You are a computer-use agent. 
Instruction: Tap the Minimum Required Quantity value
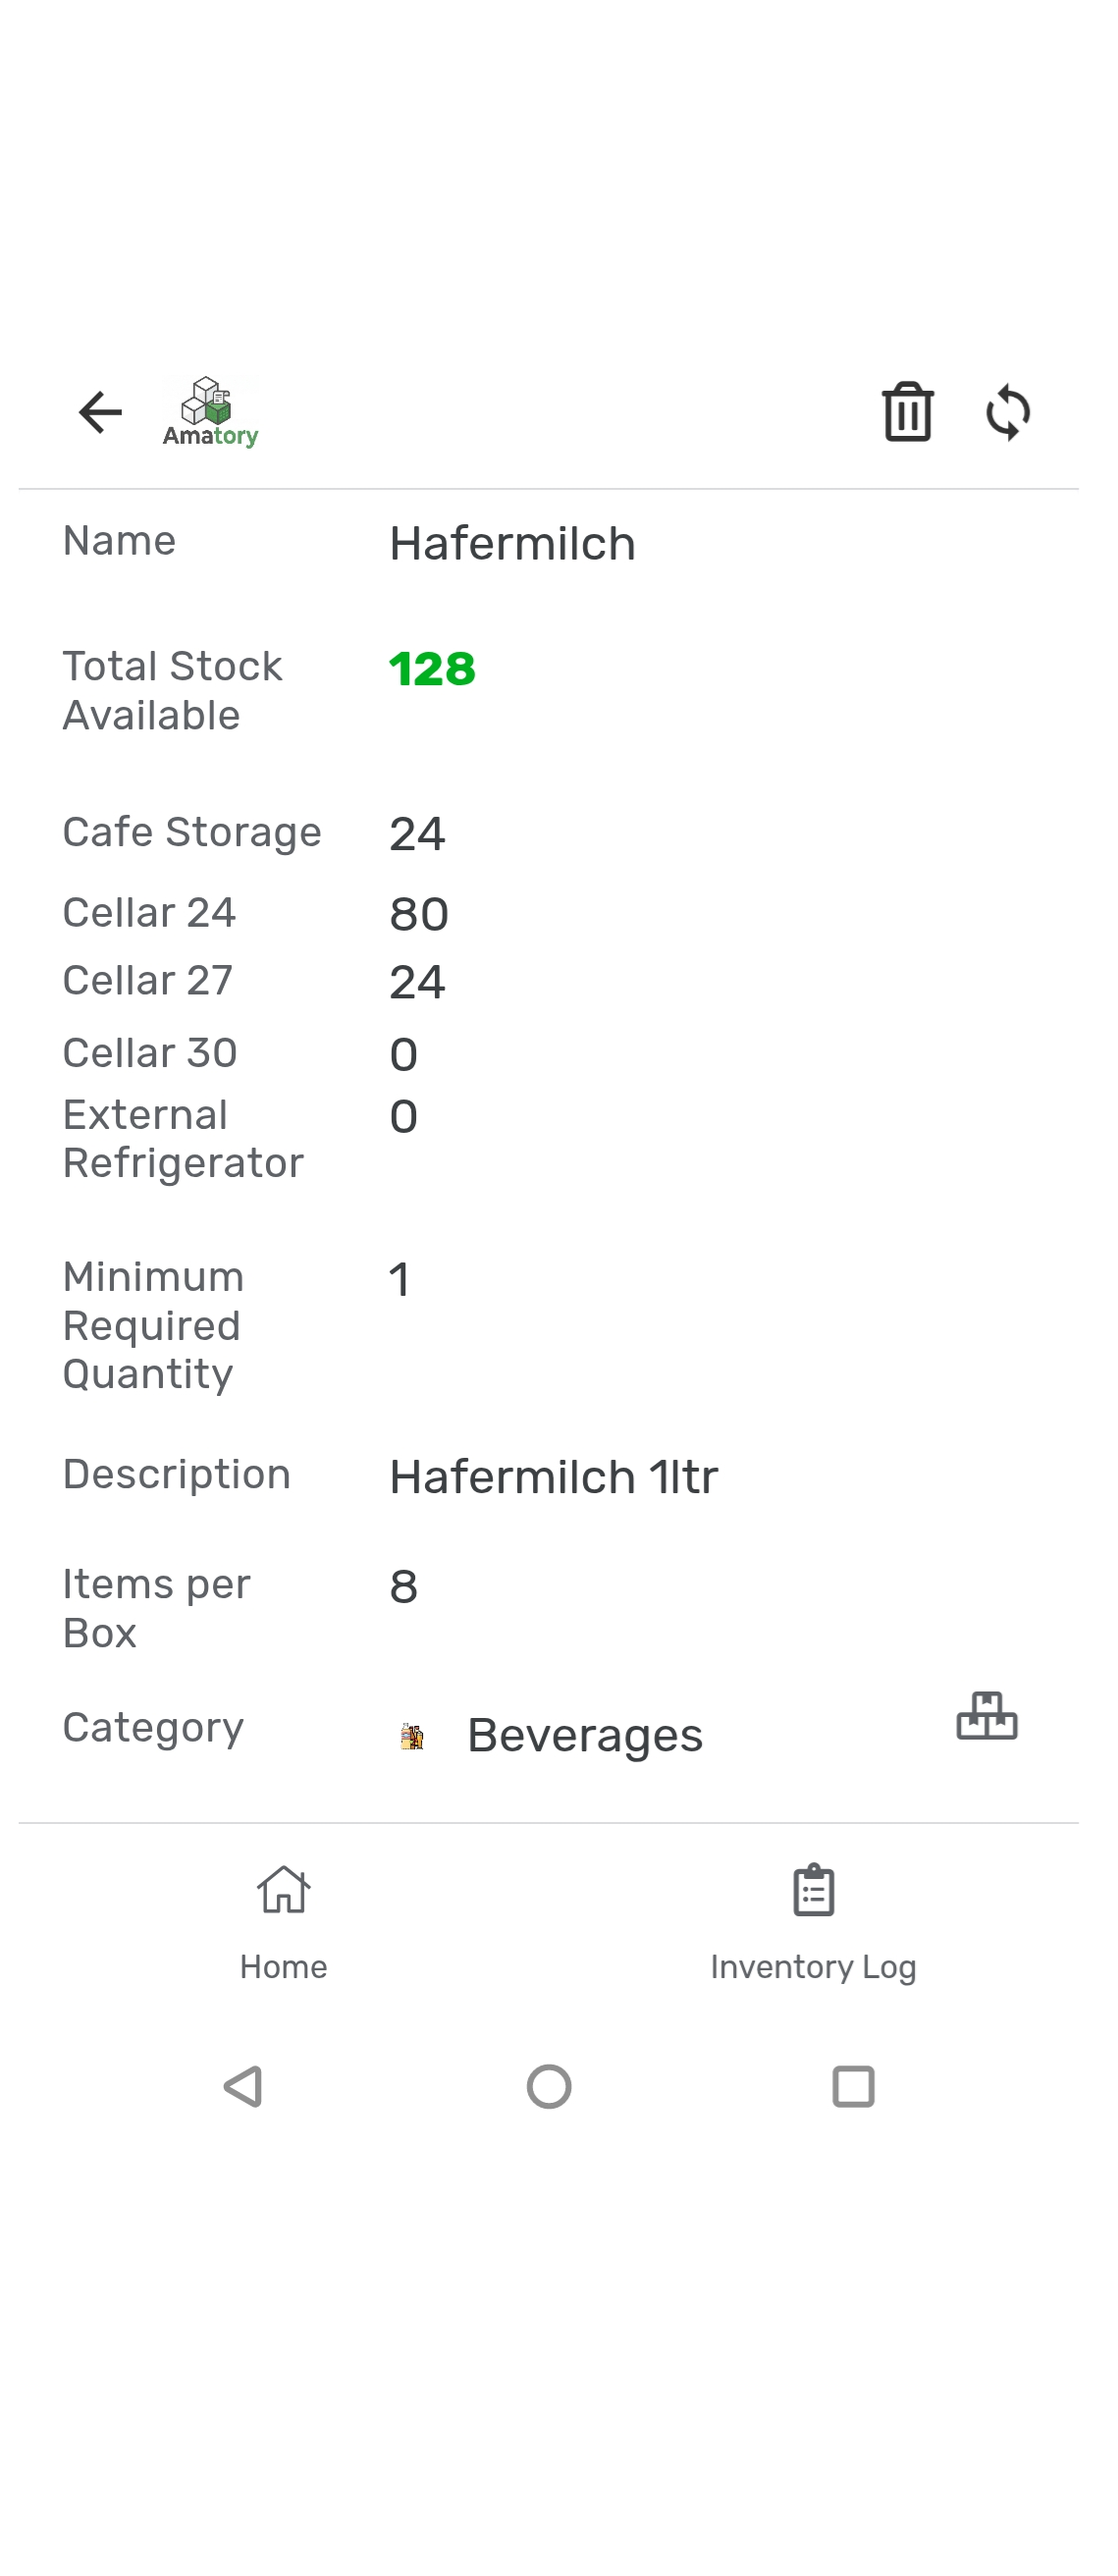point(400,1280)
